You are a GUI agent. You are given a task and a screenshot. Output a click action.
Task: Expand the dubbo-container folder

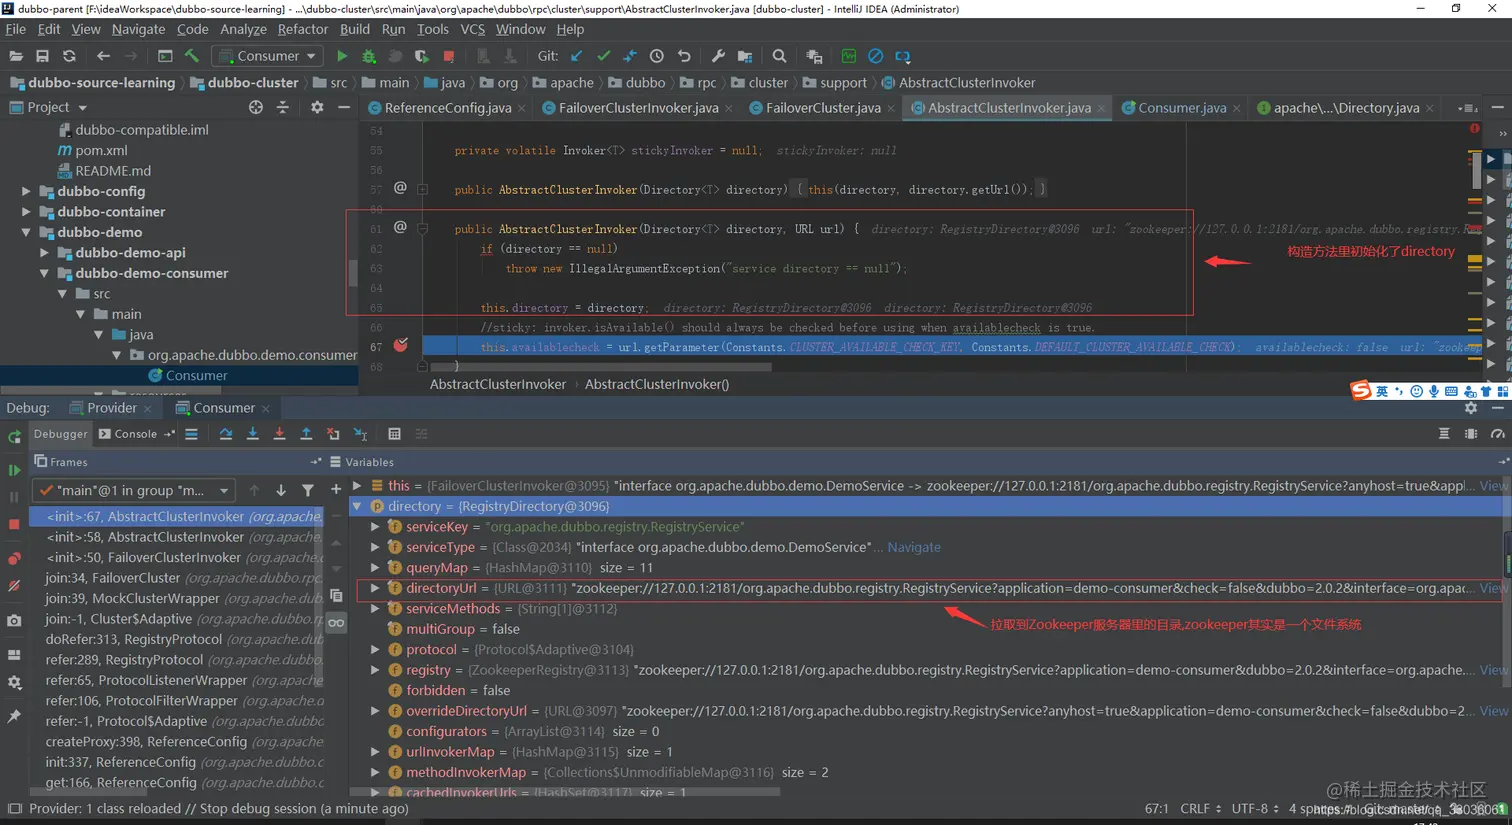(x=26, y=212)
